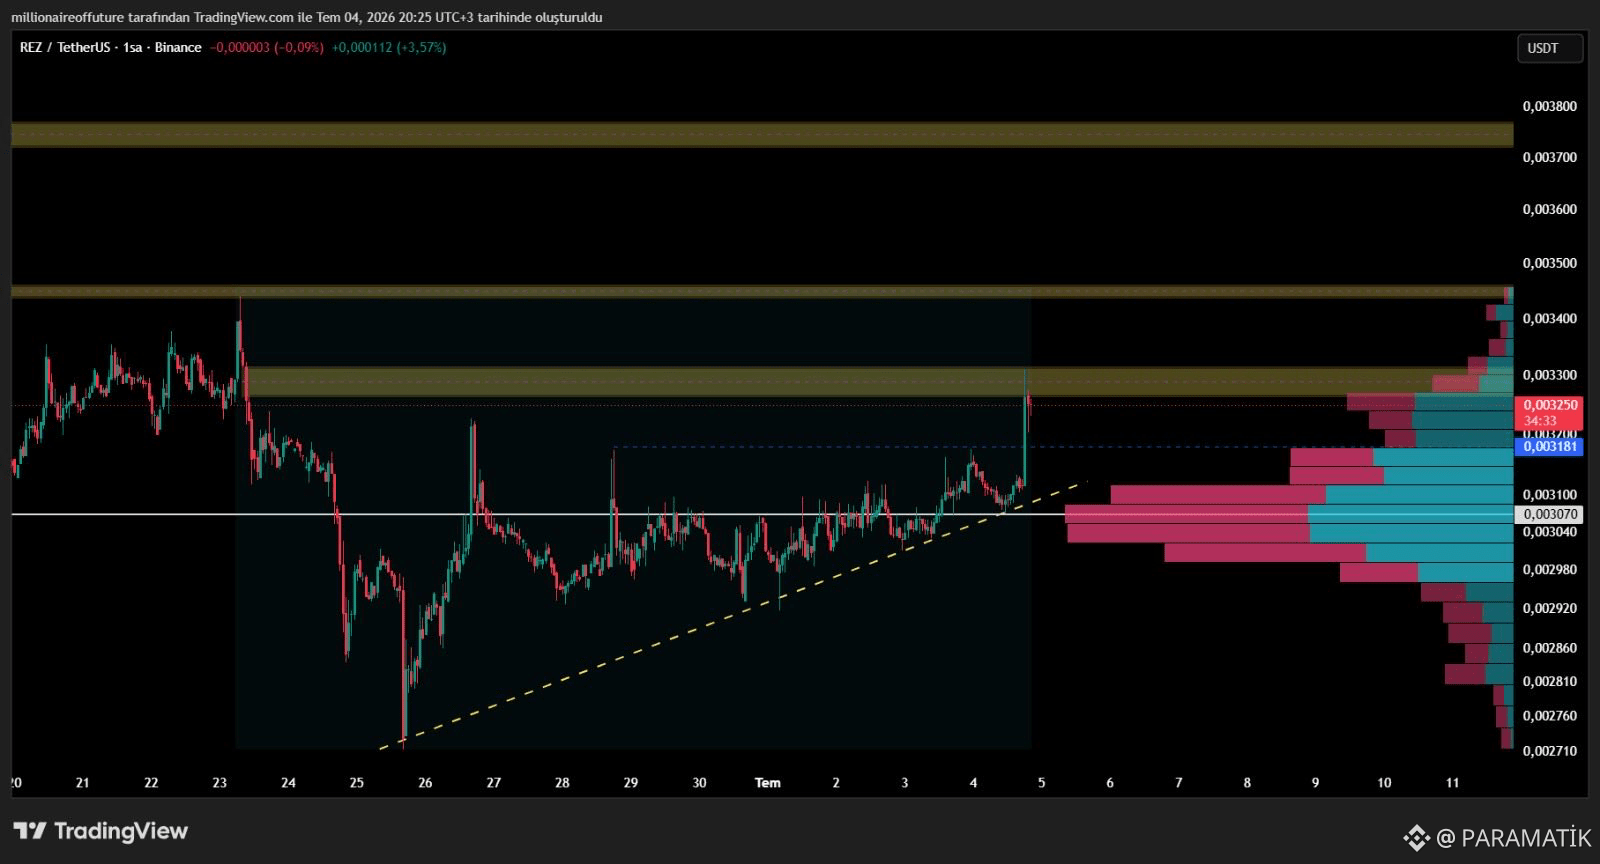This screenshot has width=1600, height=864.
Task: Click date 25 on the time axis
Action: point(357,783)
